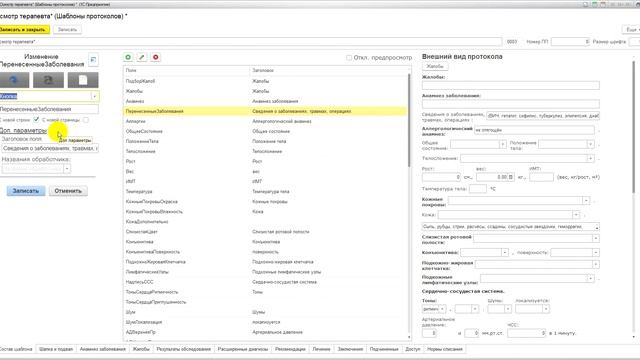Viewport: 640px width, 360px height.
Task: Open the 'Доступ' tab
Action: (413, 349)
